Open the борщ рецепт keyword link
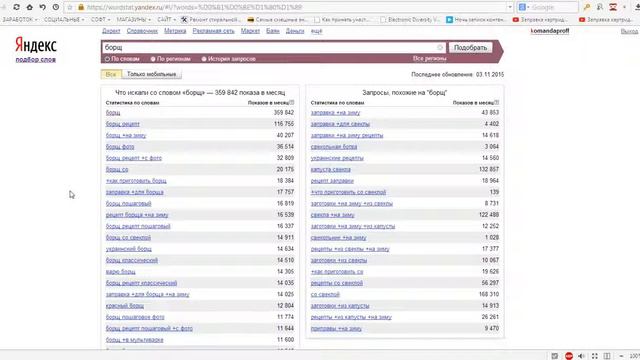 click(x=122, y=124)
